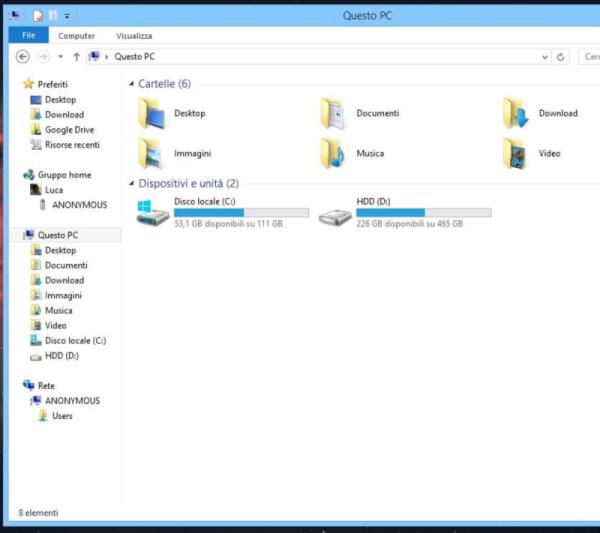Click the Up one level arrow

pyautogui.click(x=76, y=57)
